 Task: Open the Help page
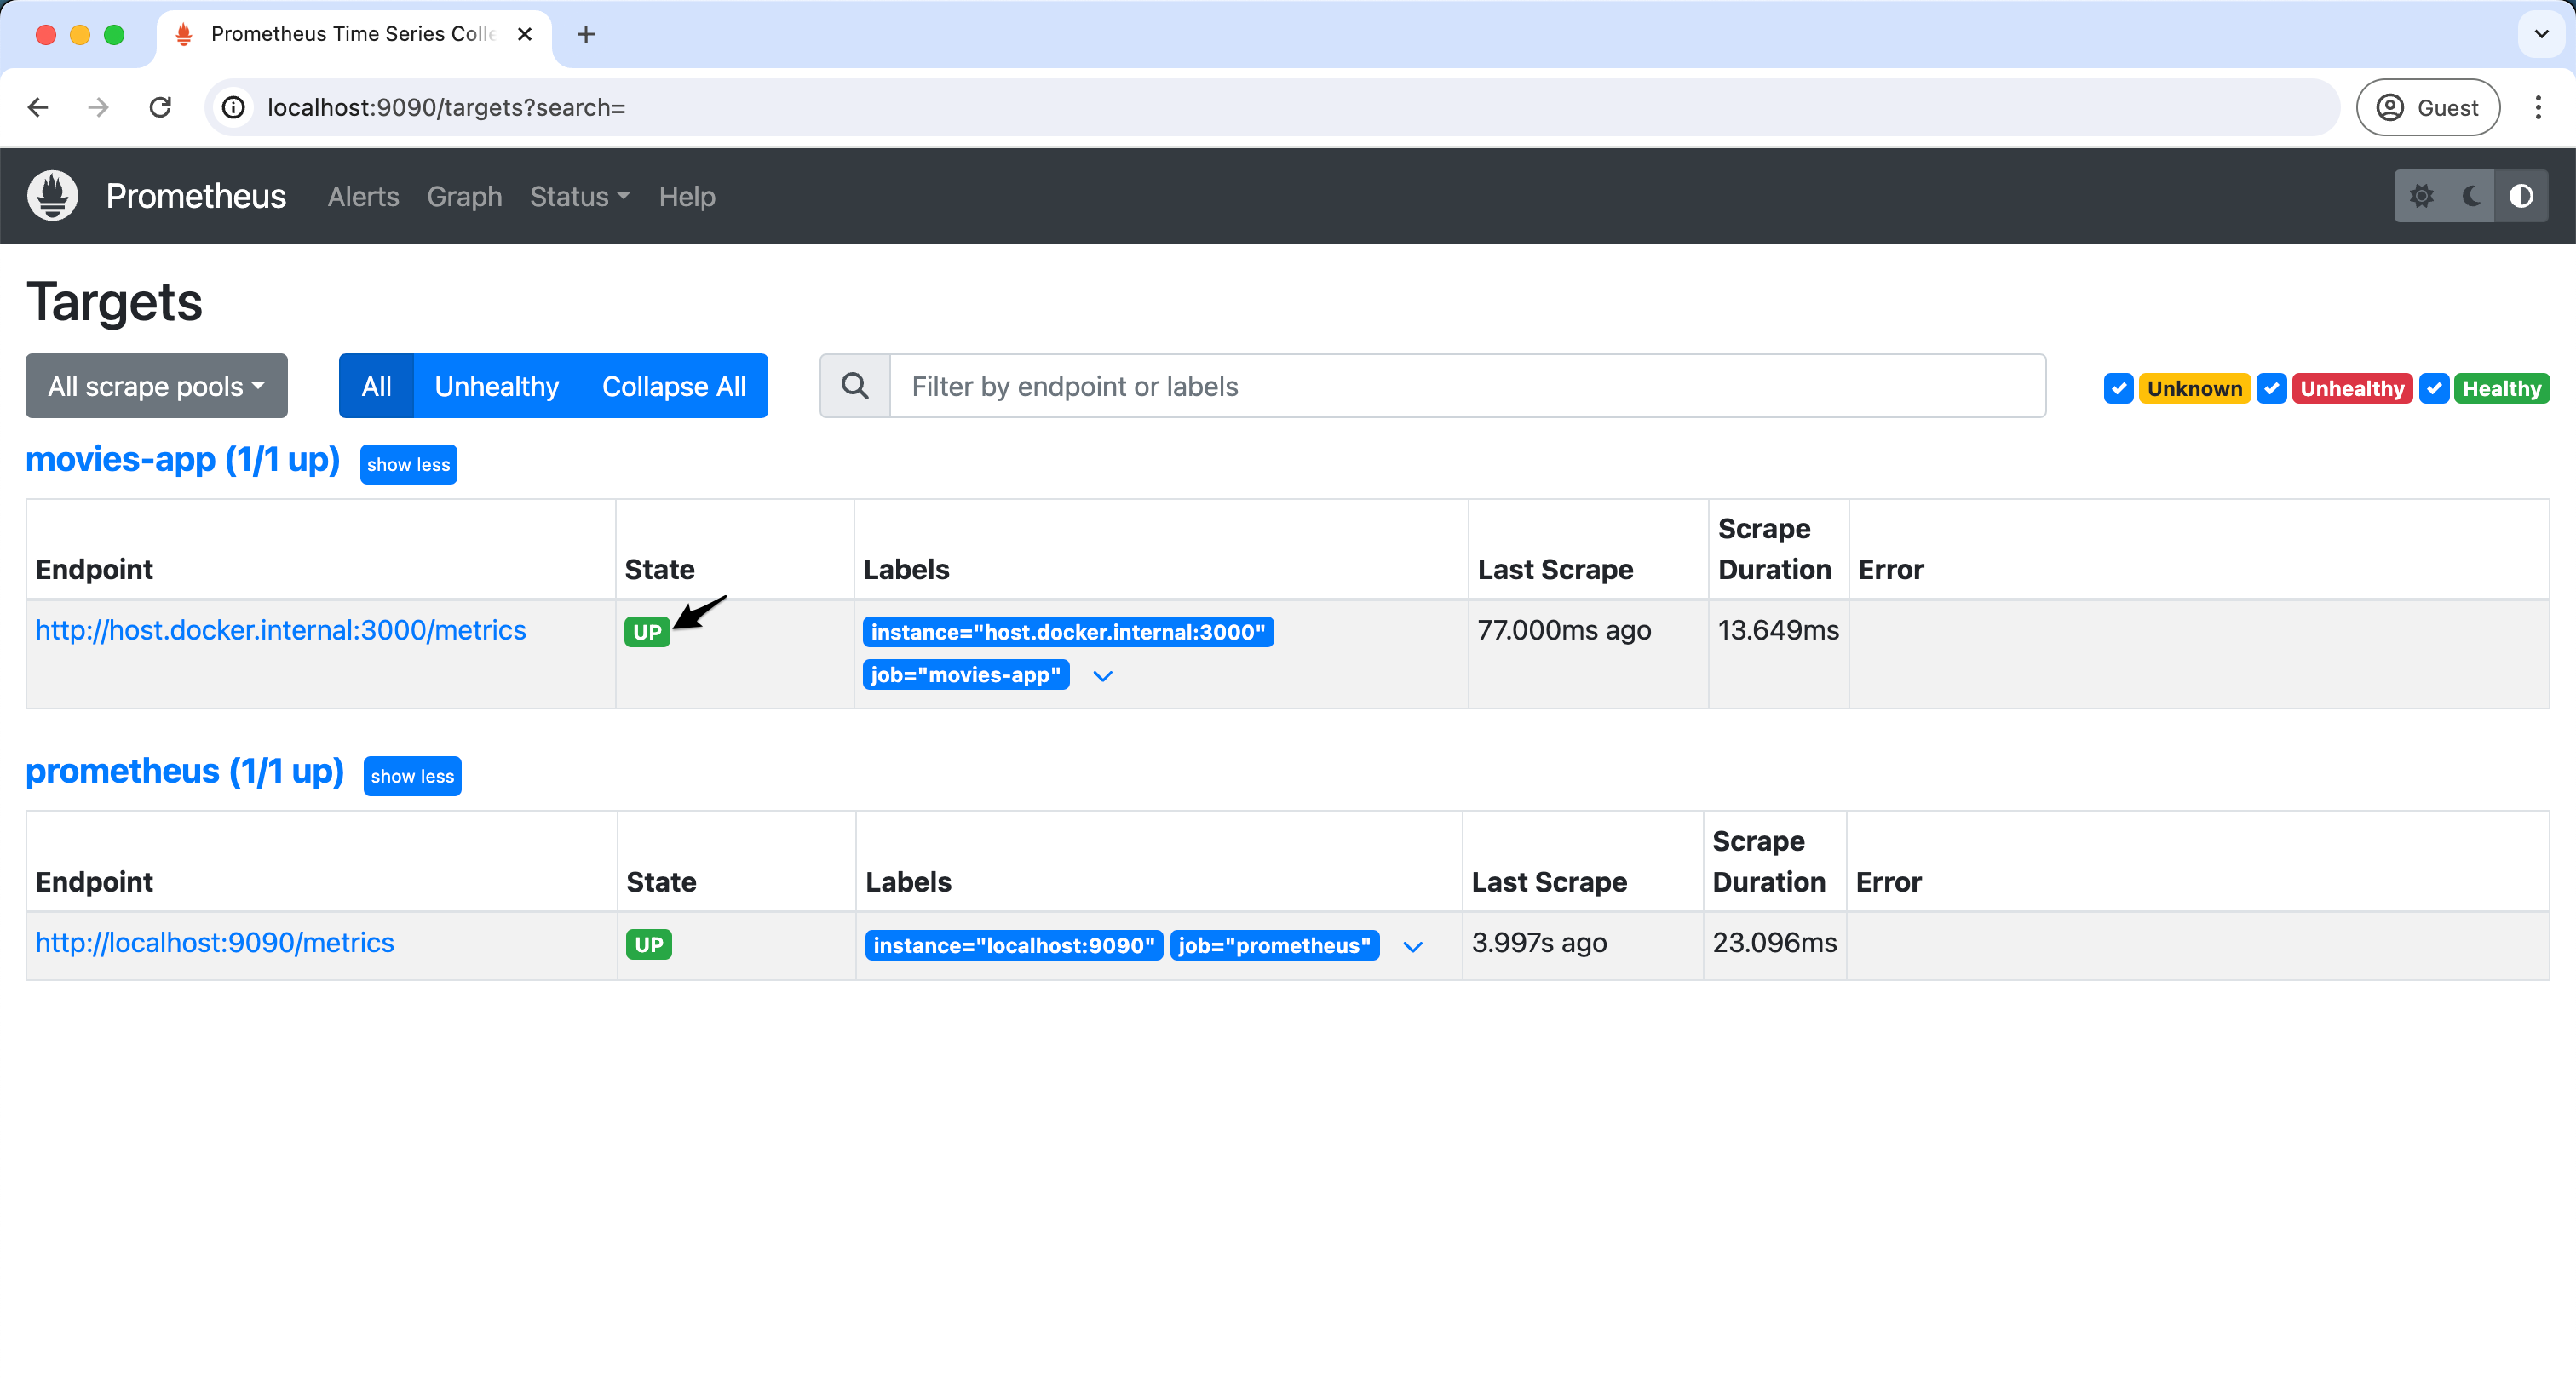687,196
